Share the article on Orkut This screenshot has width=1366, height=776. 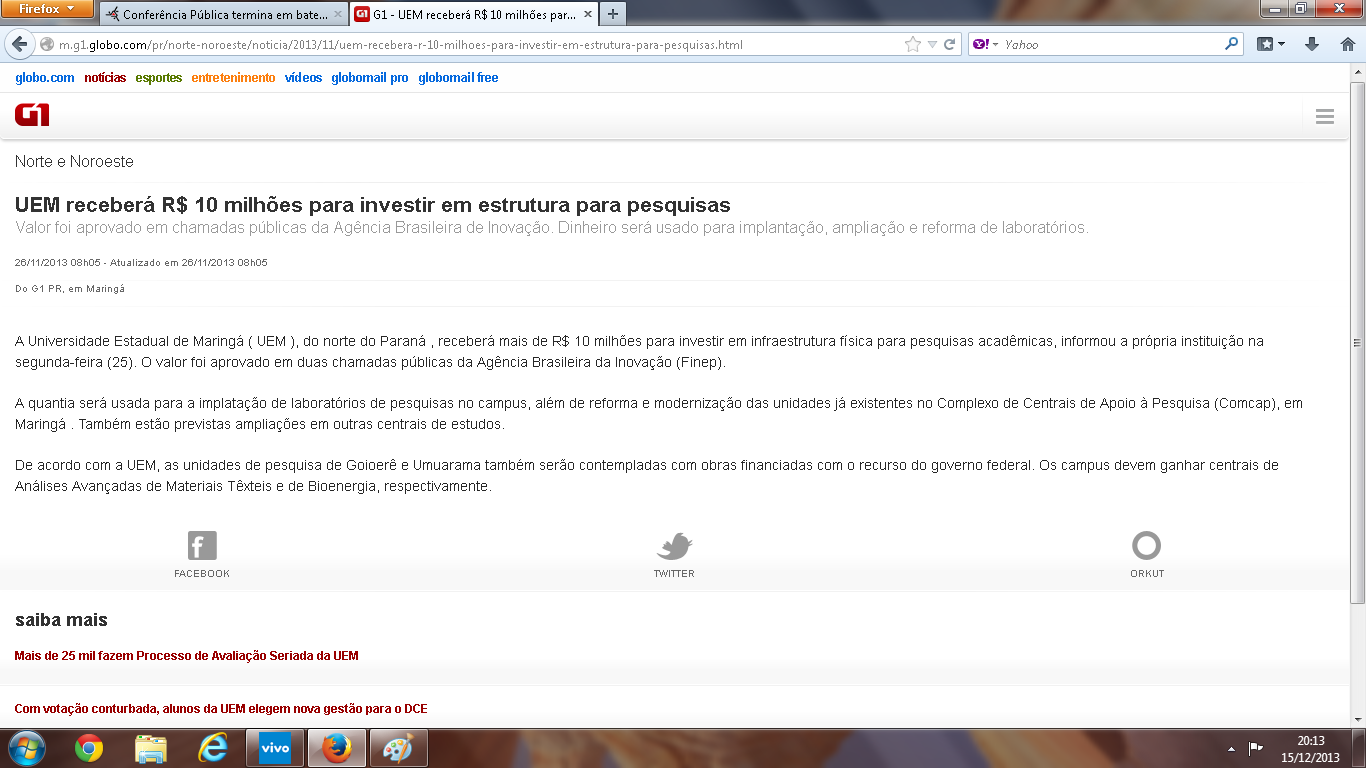(1146, 554)
